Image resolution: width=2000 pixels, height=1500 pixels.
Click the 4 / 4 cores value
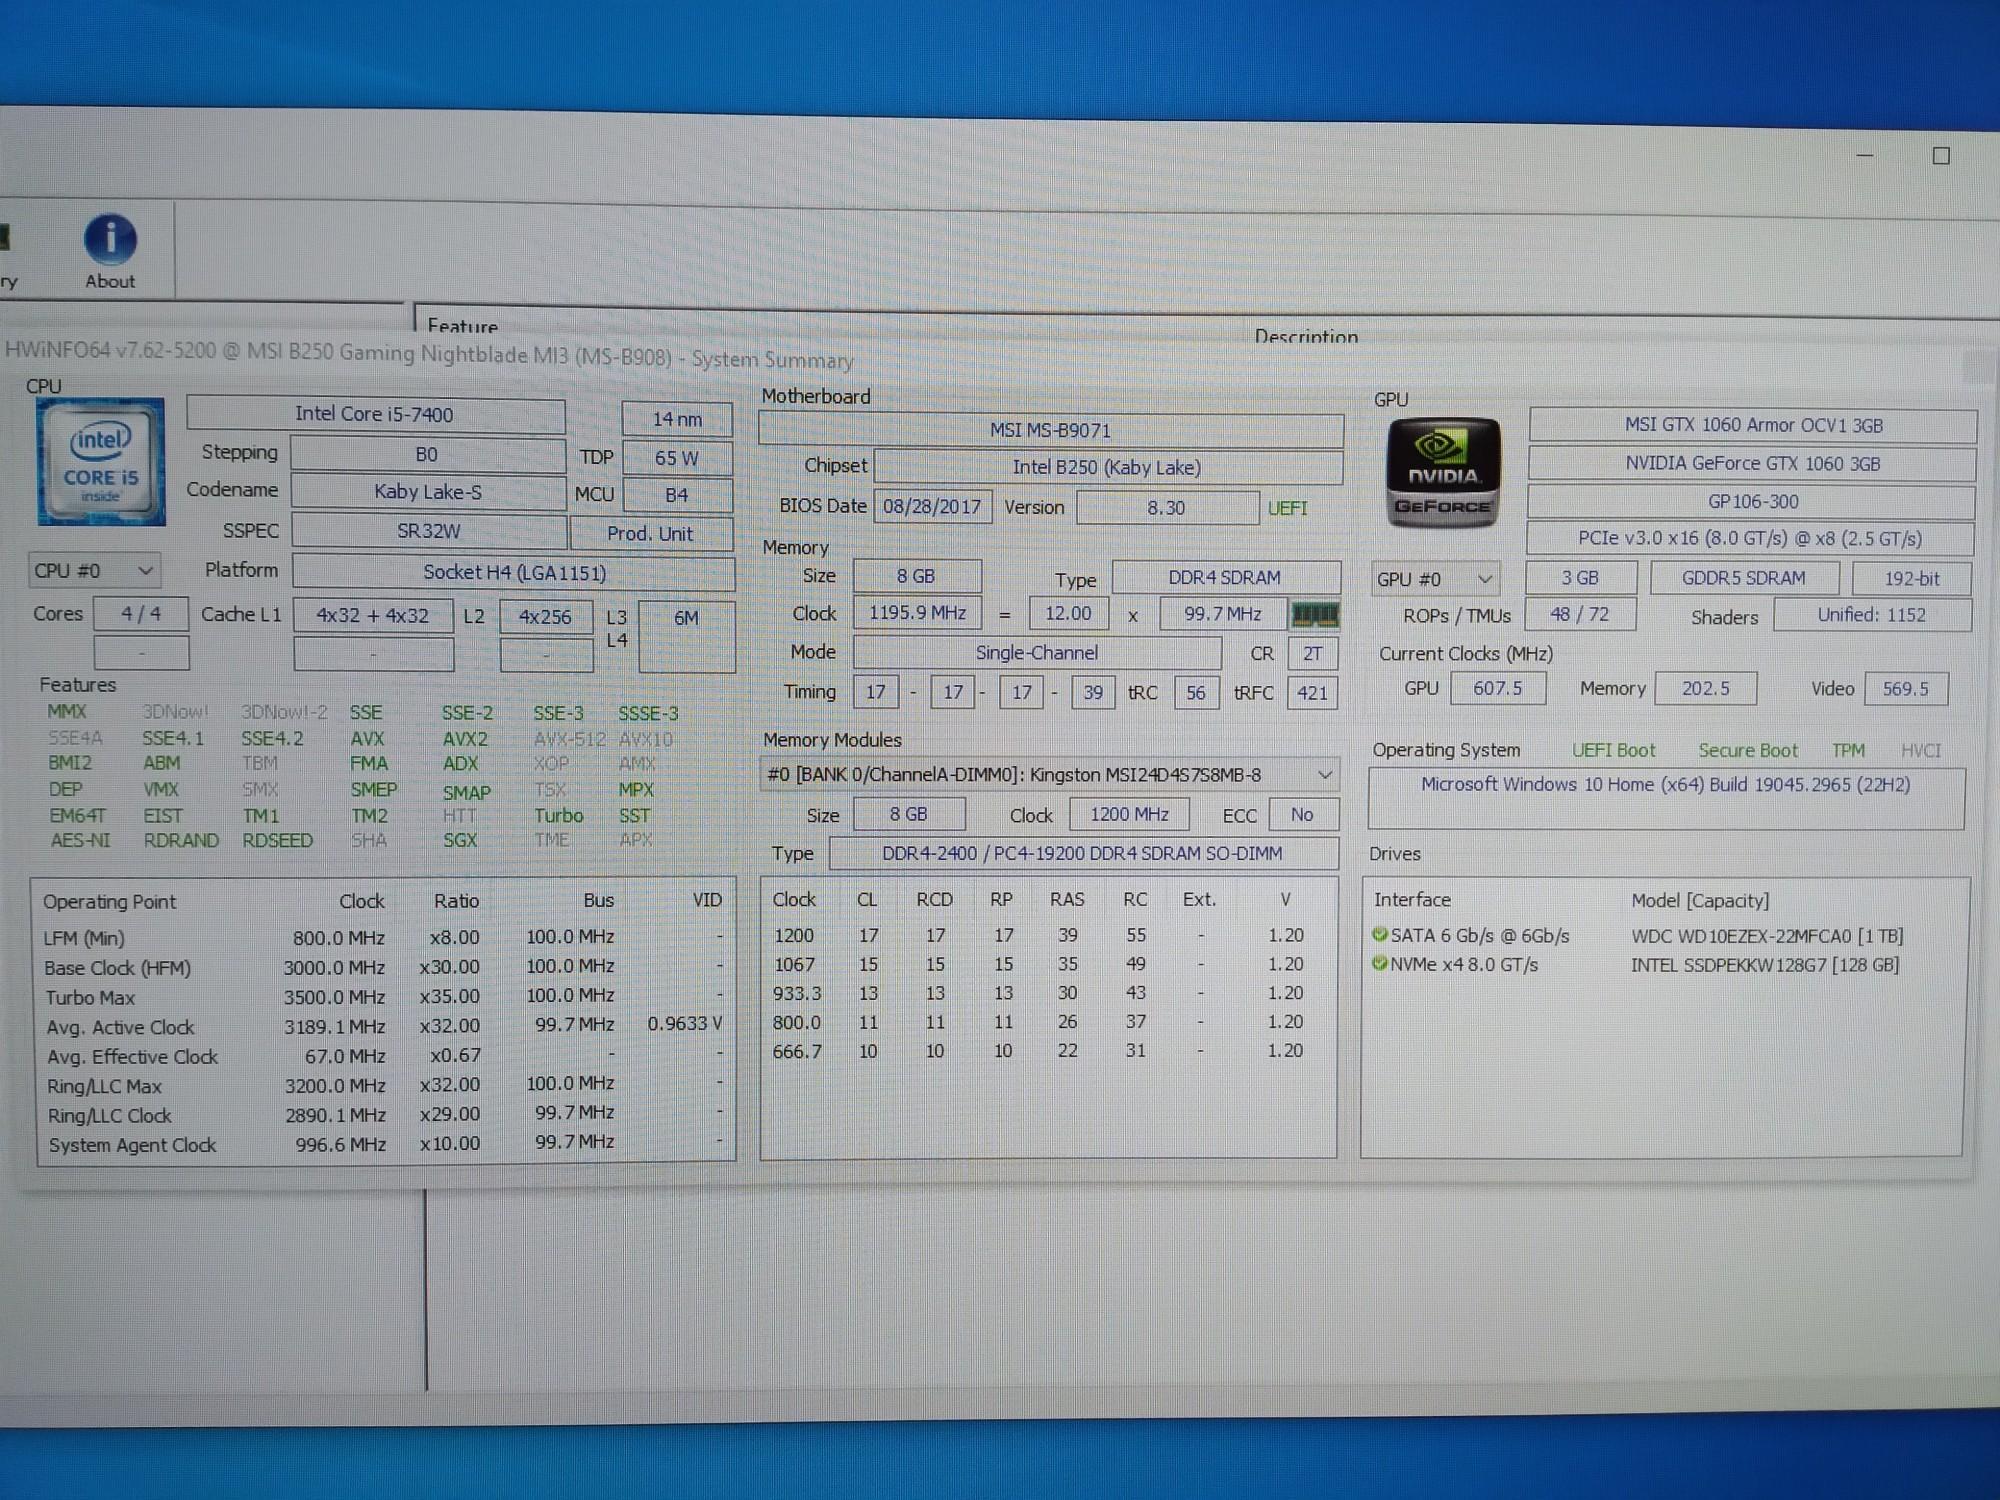tap(141, 613)
